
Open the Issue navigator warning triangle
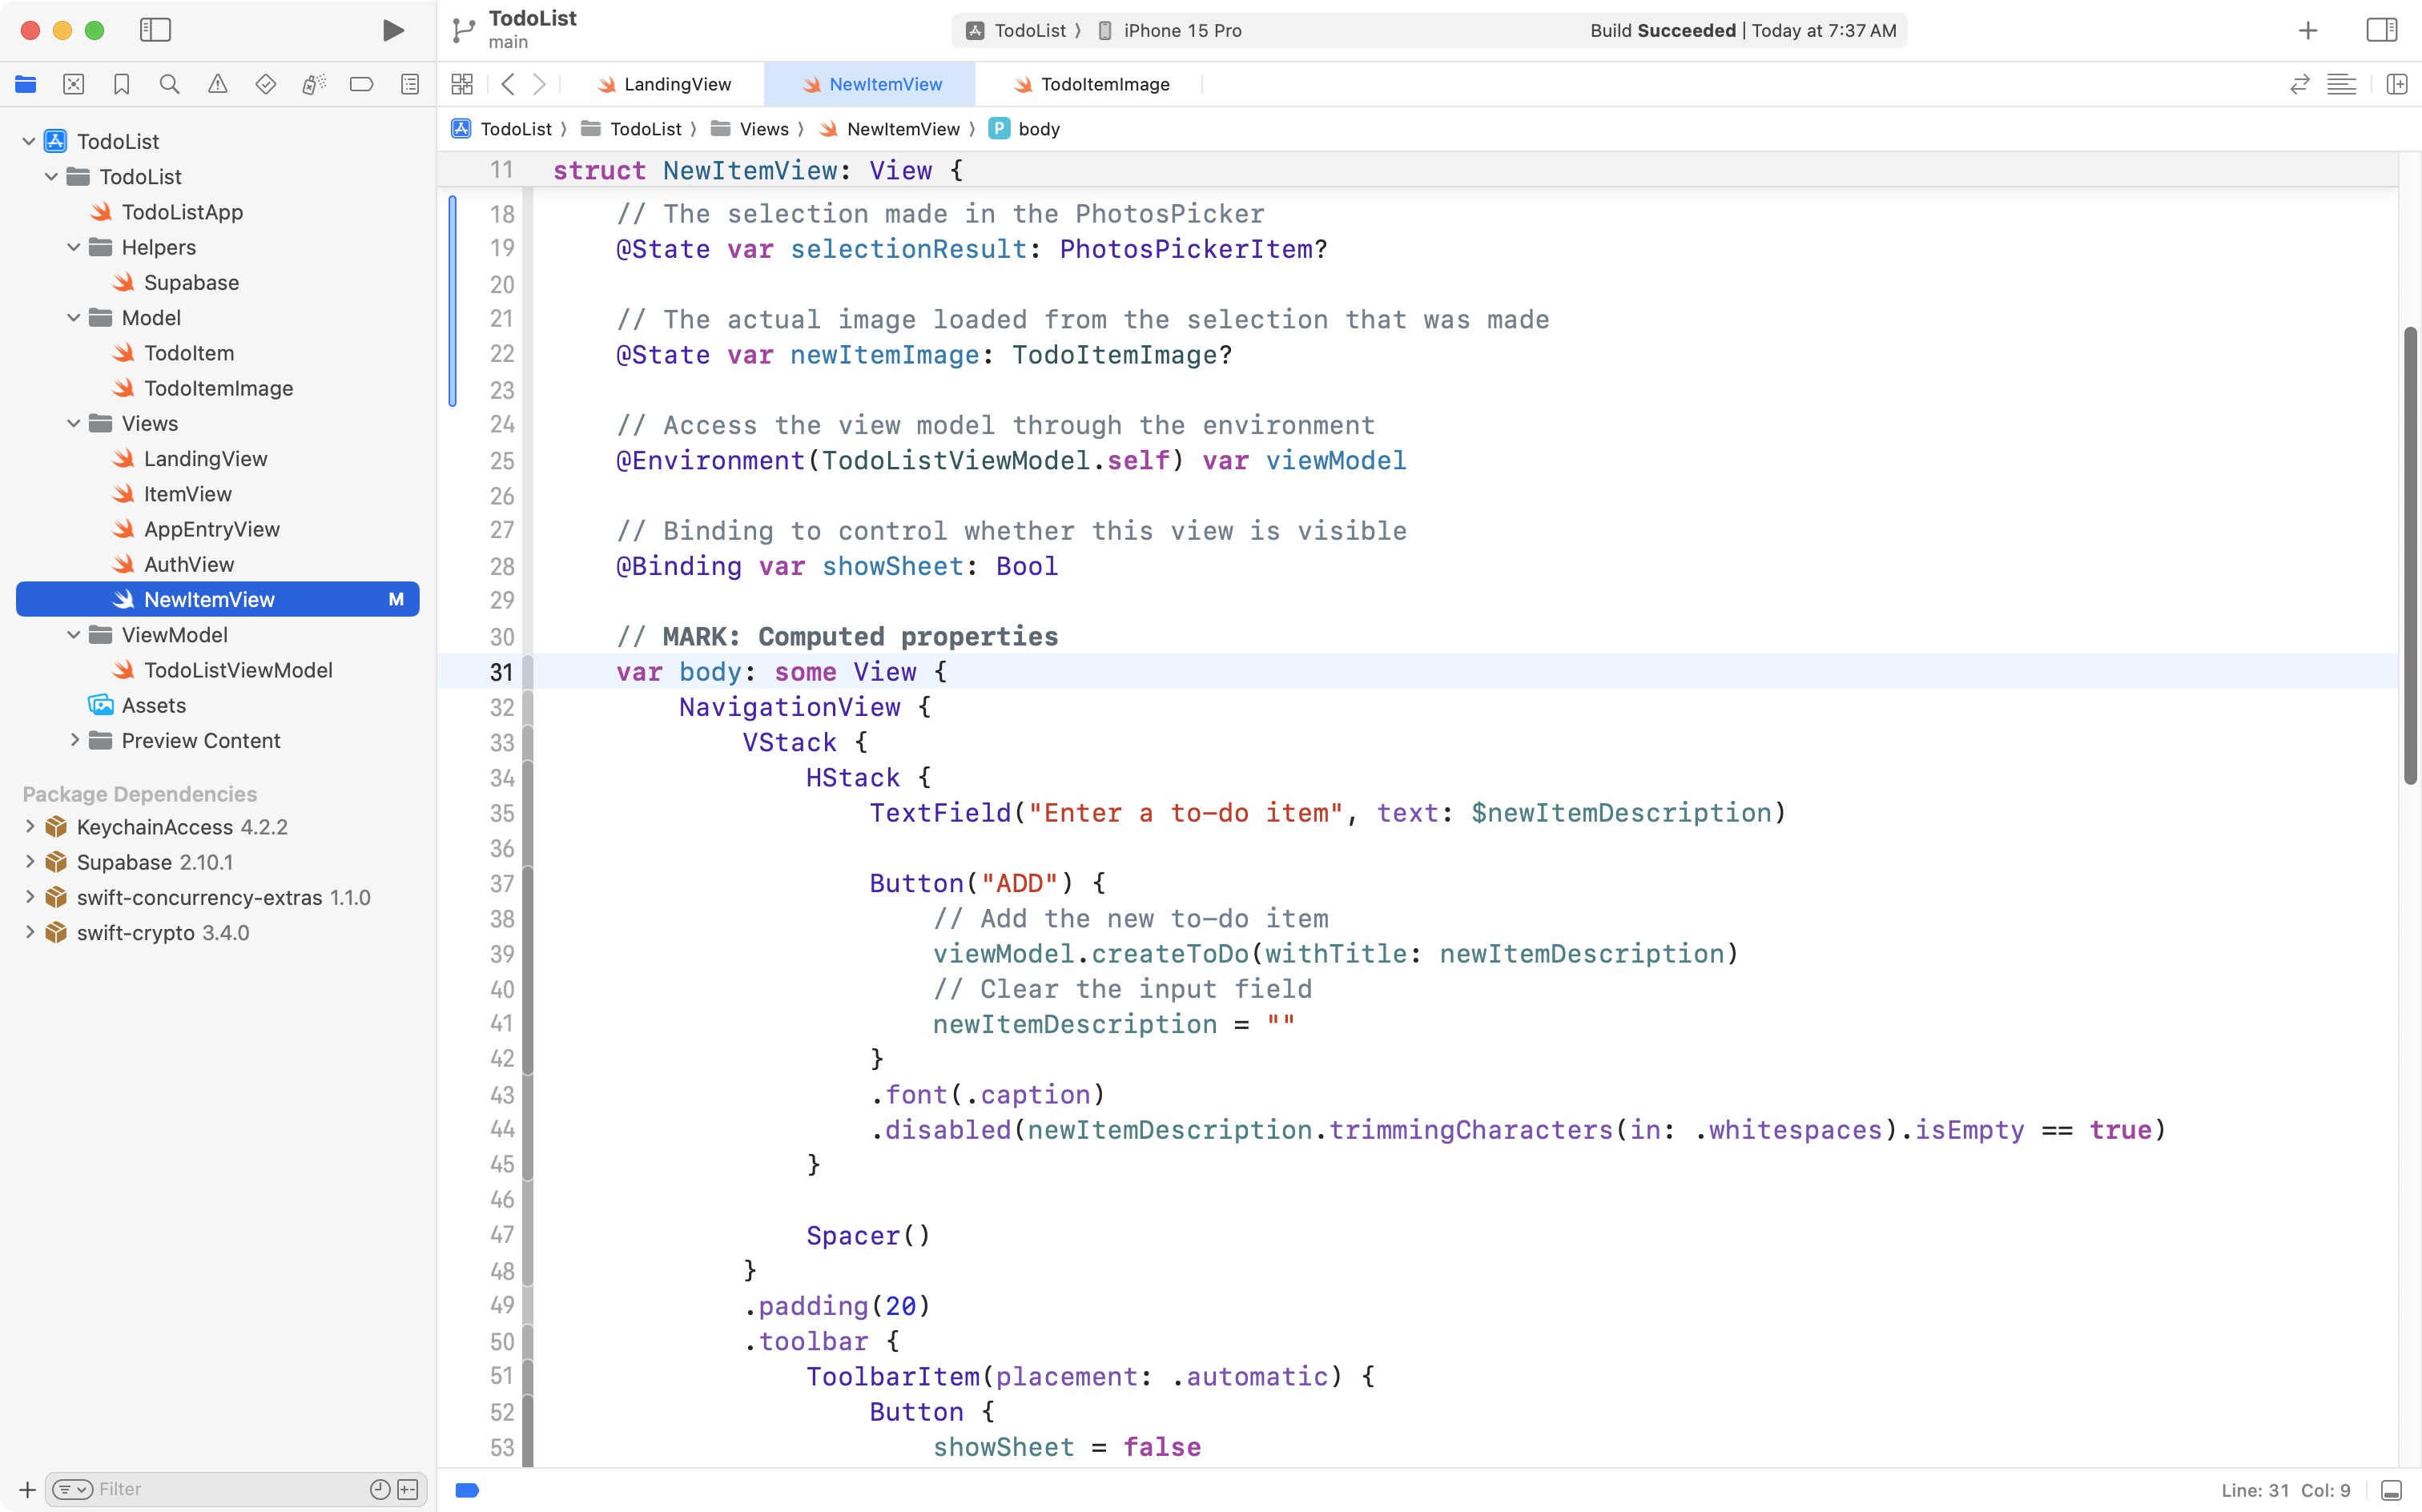tap(218, 84)
